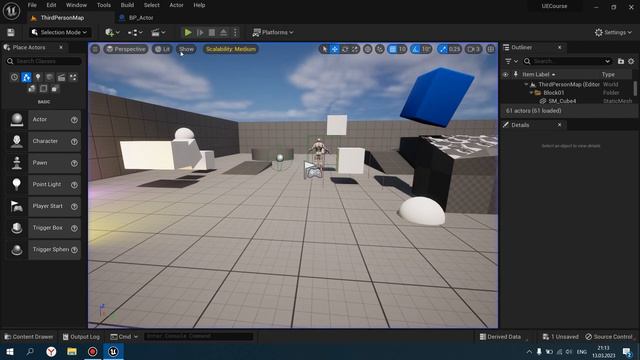Screen dimensions: 640x360
Task: Open the Lit view mode dropdown
Action: (162, 49)
